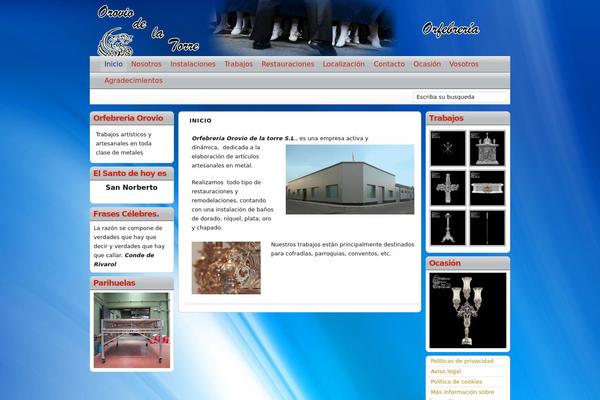Open the Aviso legal link
Screen dimensions: 600x400
[445, 371]
